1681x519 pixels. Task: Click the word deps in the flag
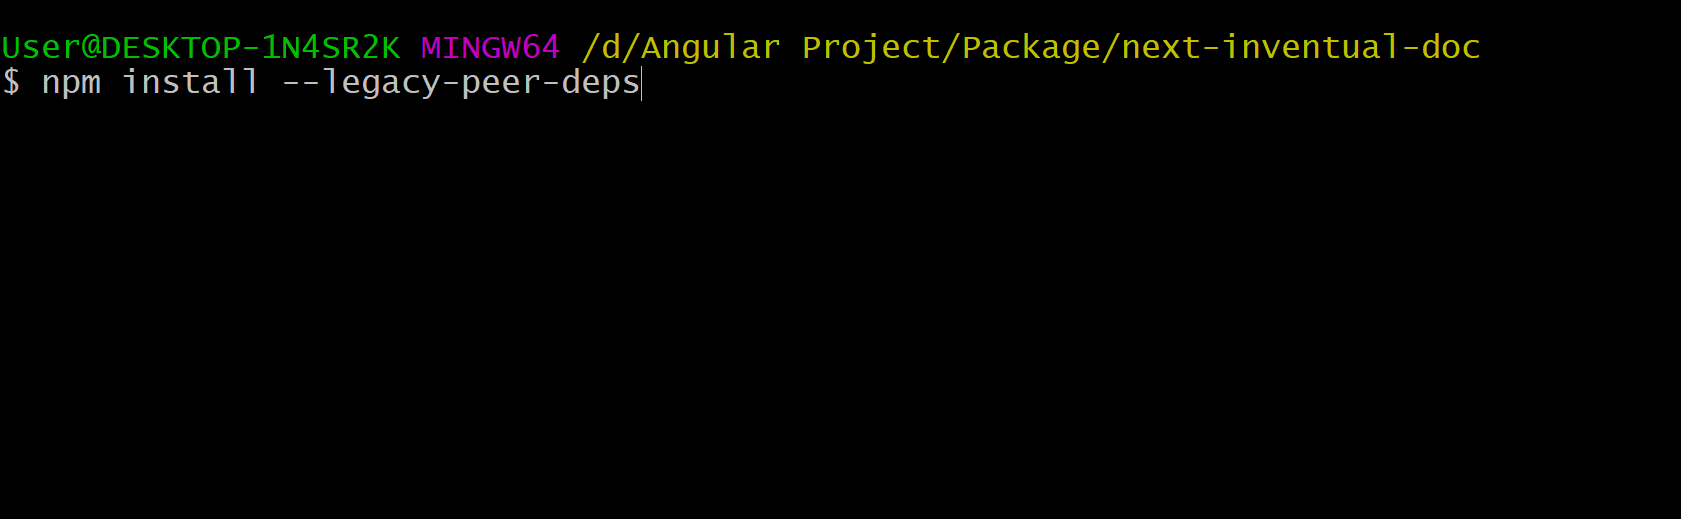pyautogui.click(x=601, y=83)
